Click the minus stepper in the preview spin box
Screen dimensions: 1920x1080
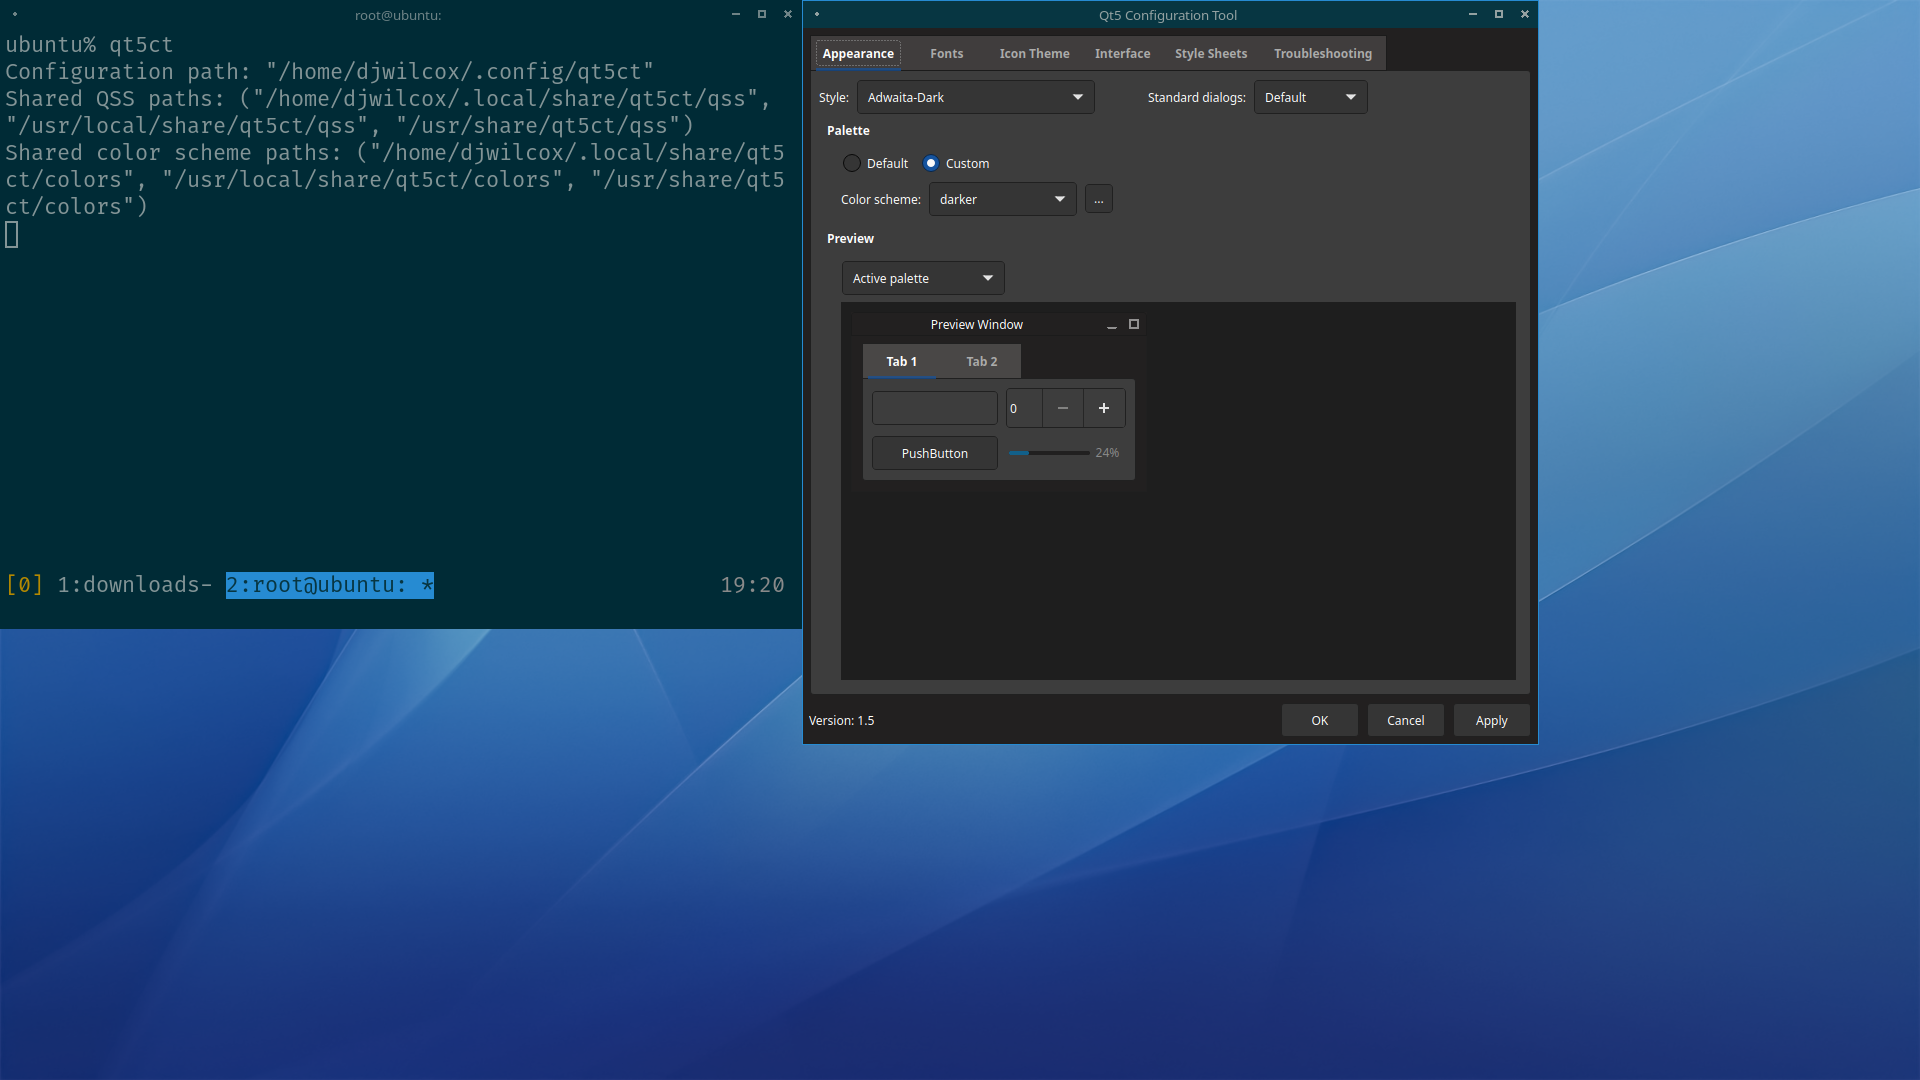point(1063,408)
